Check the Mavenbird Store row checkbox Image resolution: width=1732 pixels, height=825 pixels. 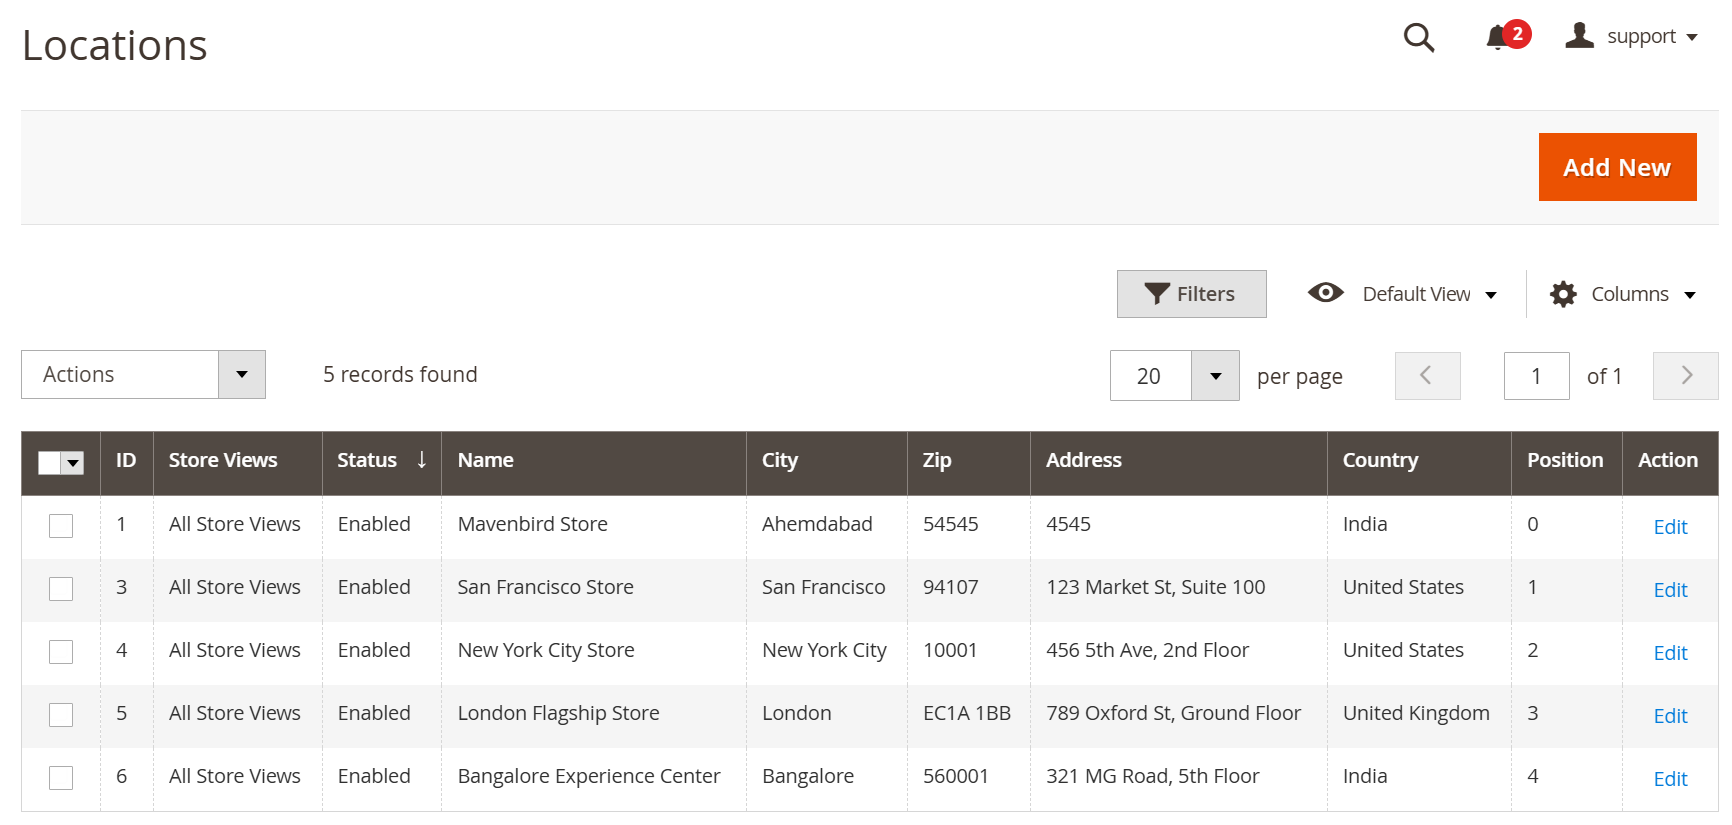point(61,526)
